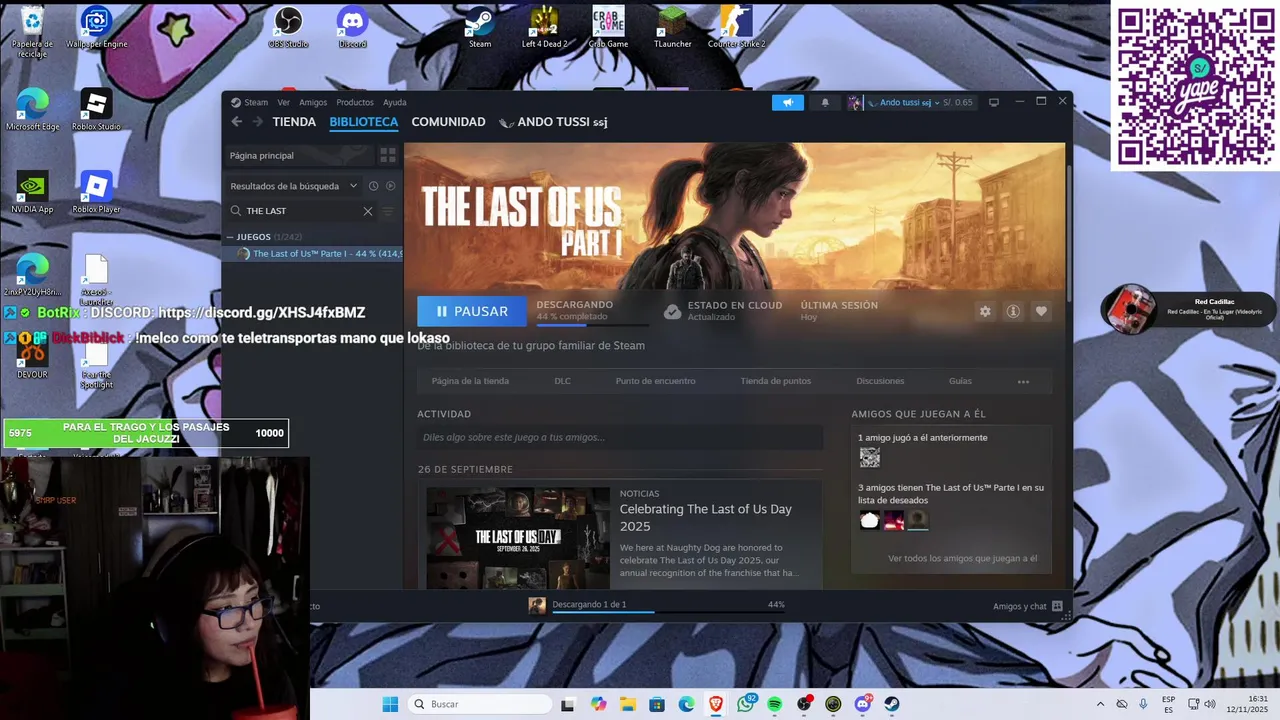Open the Steam announcements megaphone button
The width and height of the screenshot is (1280, 720).
787,102
